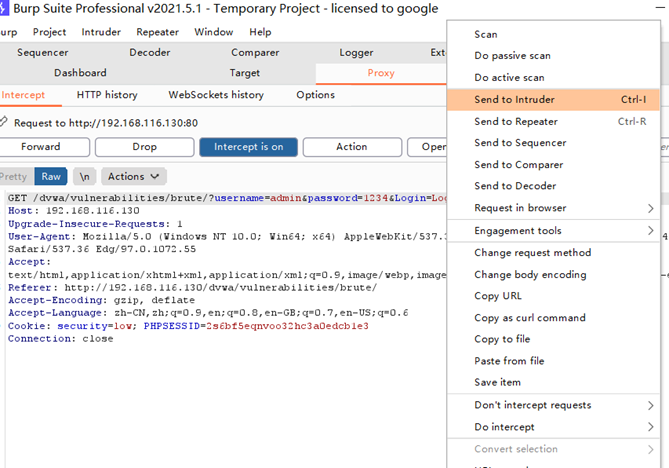Expand Do intercept submenu
The image size is (669, 468).
point(553,427)
